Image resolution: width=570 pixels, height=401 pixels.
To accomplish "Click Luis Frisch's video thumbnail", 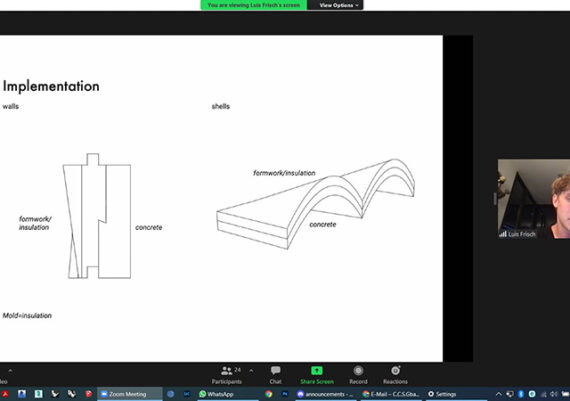I will 534,199.
